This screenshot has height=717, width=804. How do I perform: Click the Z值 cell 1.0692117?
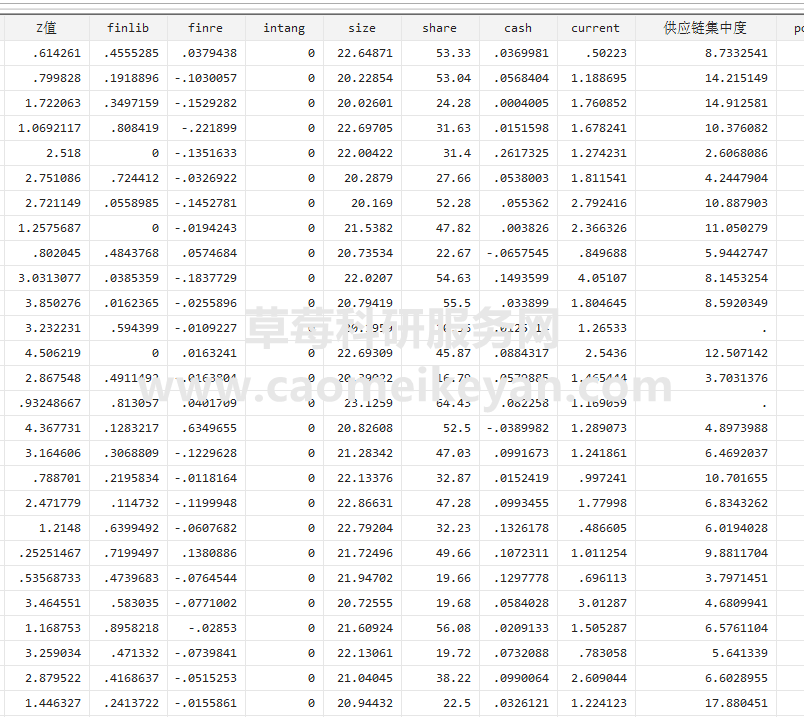coord(47,128)
